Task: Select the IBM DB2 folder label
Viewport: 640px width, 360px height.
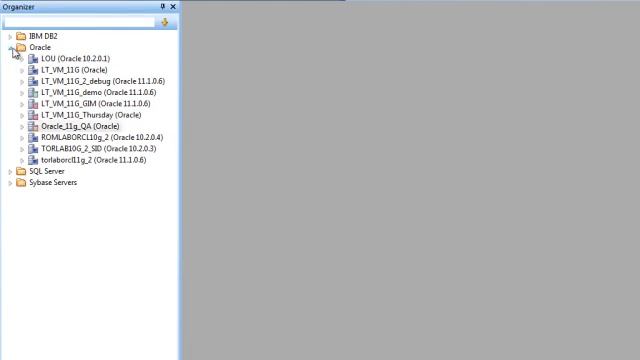Action: [x=43, y=36]
